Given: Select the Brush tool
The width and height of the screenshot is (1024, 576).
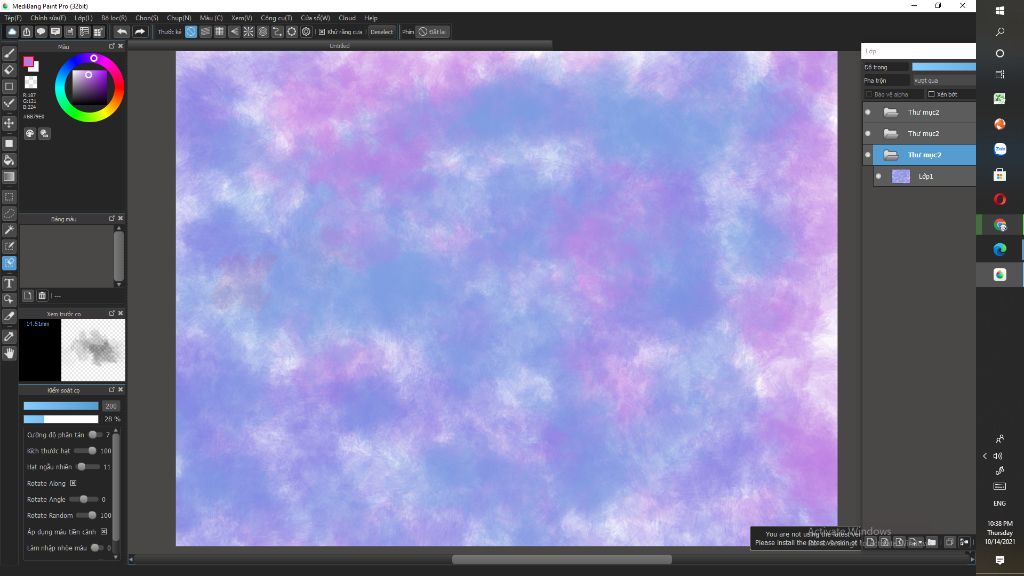Looking at the screenshot, I should pos(9,54).
